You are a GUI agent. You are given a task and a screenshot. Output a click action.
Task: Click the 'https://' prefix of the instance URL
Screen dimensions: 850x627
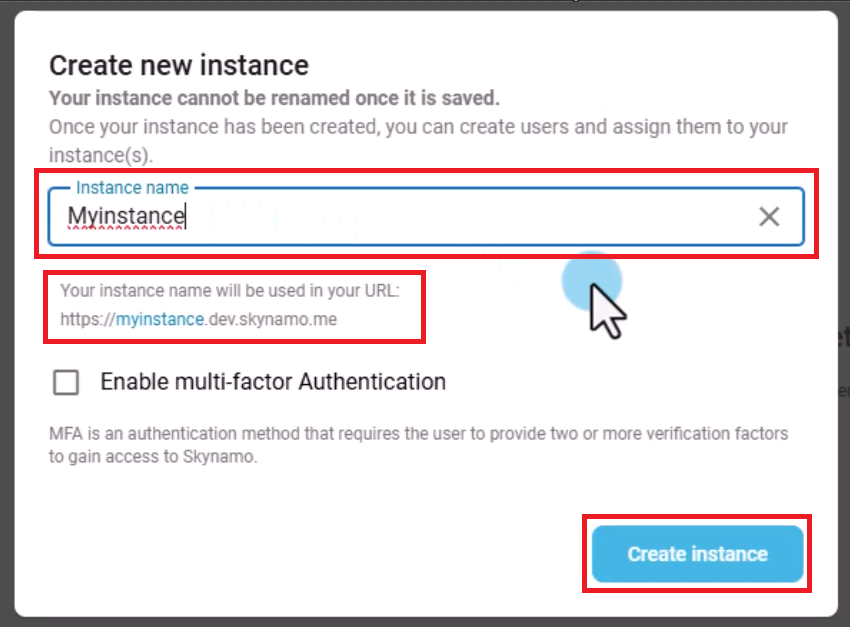pos(88,320)
